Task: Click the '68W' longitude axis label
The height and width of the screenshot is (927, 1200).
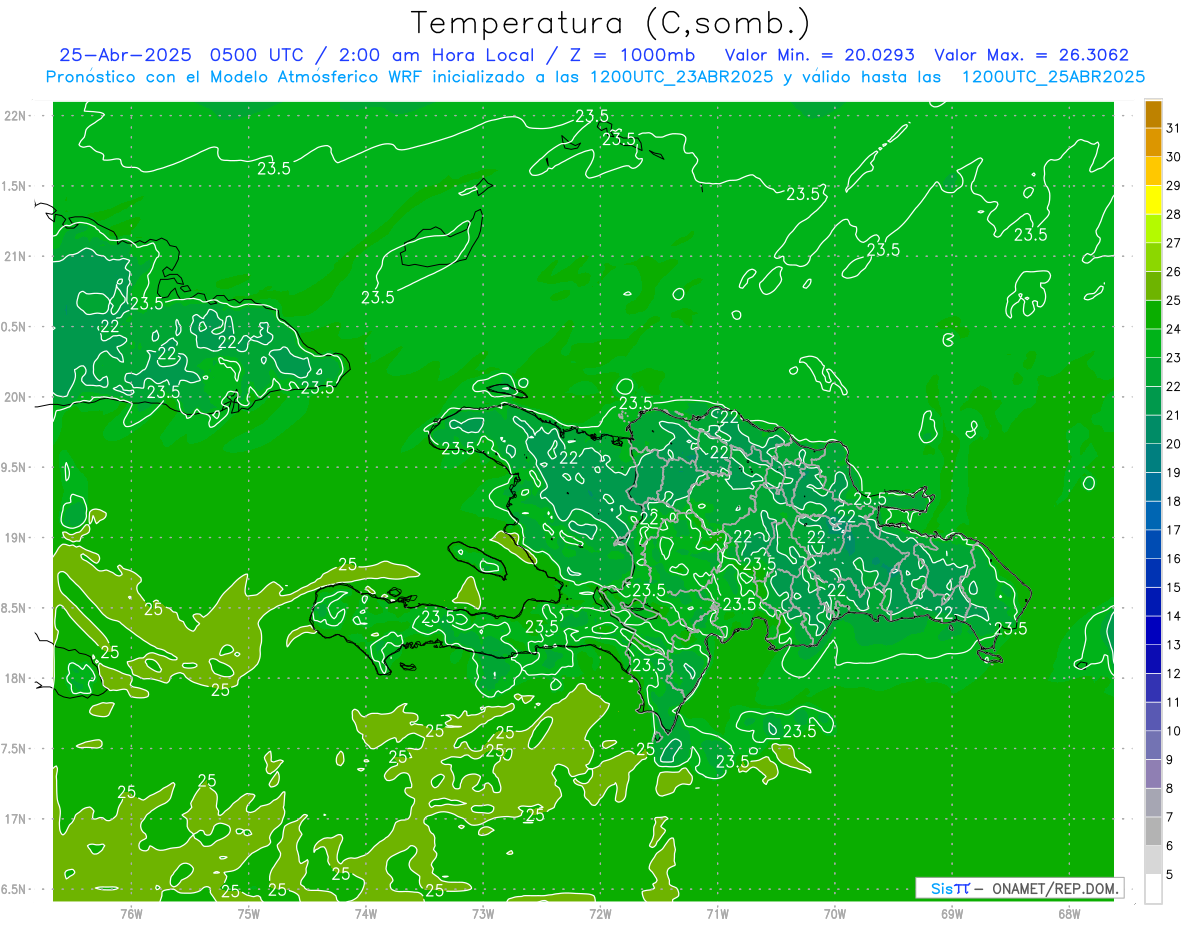Action: click(1069, 913)
